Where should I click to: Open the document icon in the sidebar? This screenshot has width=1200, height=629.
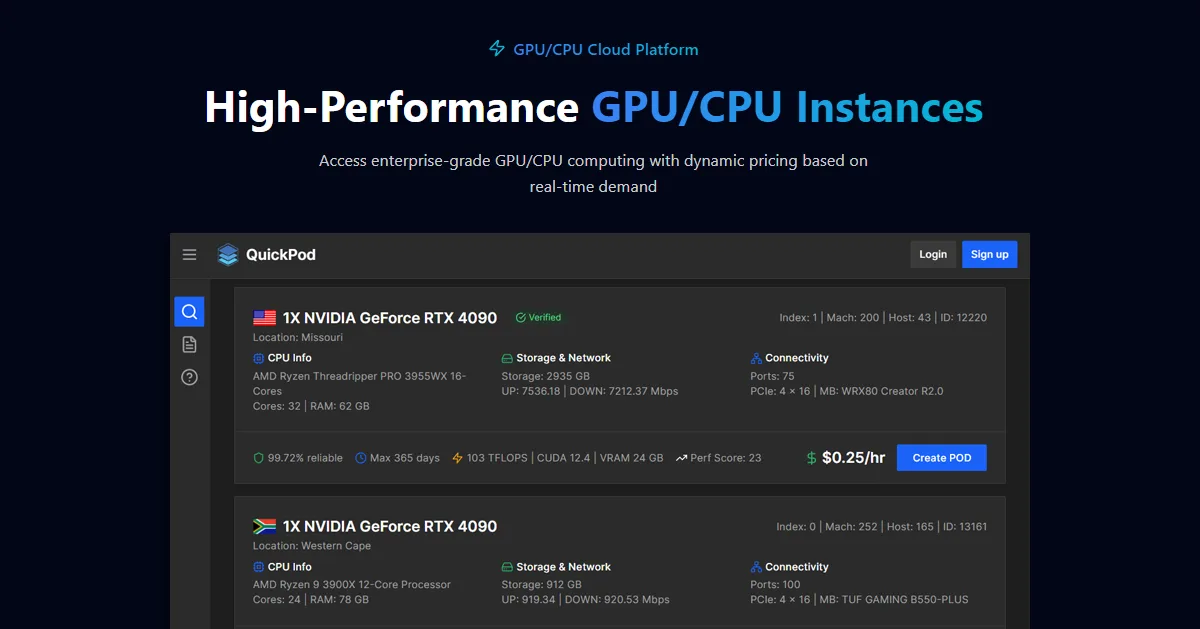click(189, 344)
